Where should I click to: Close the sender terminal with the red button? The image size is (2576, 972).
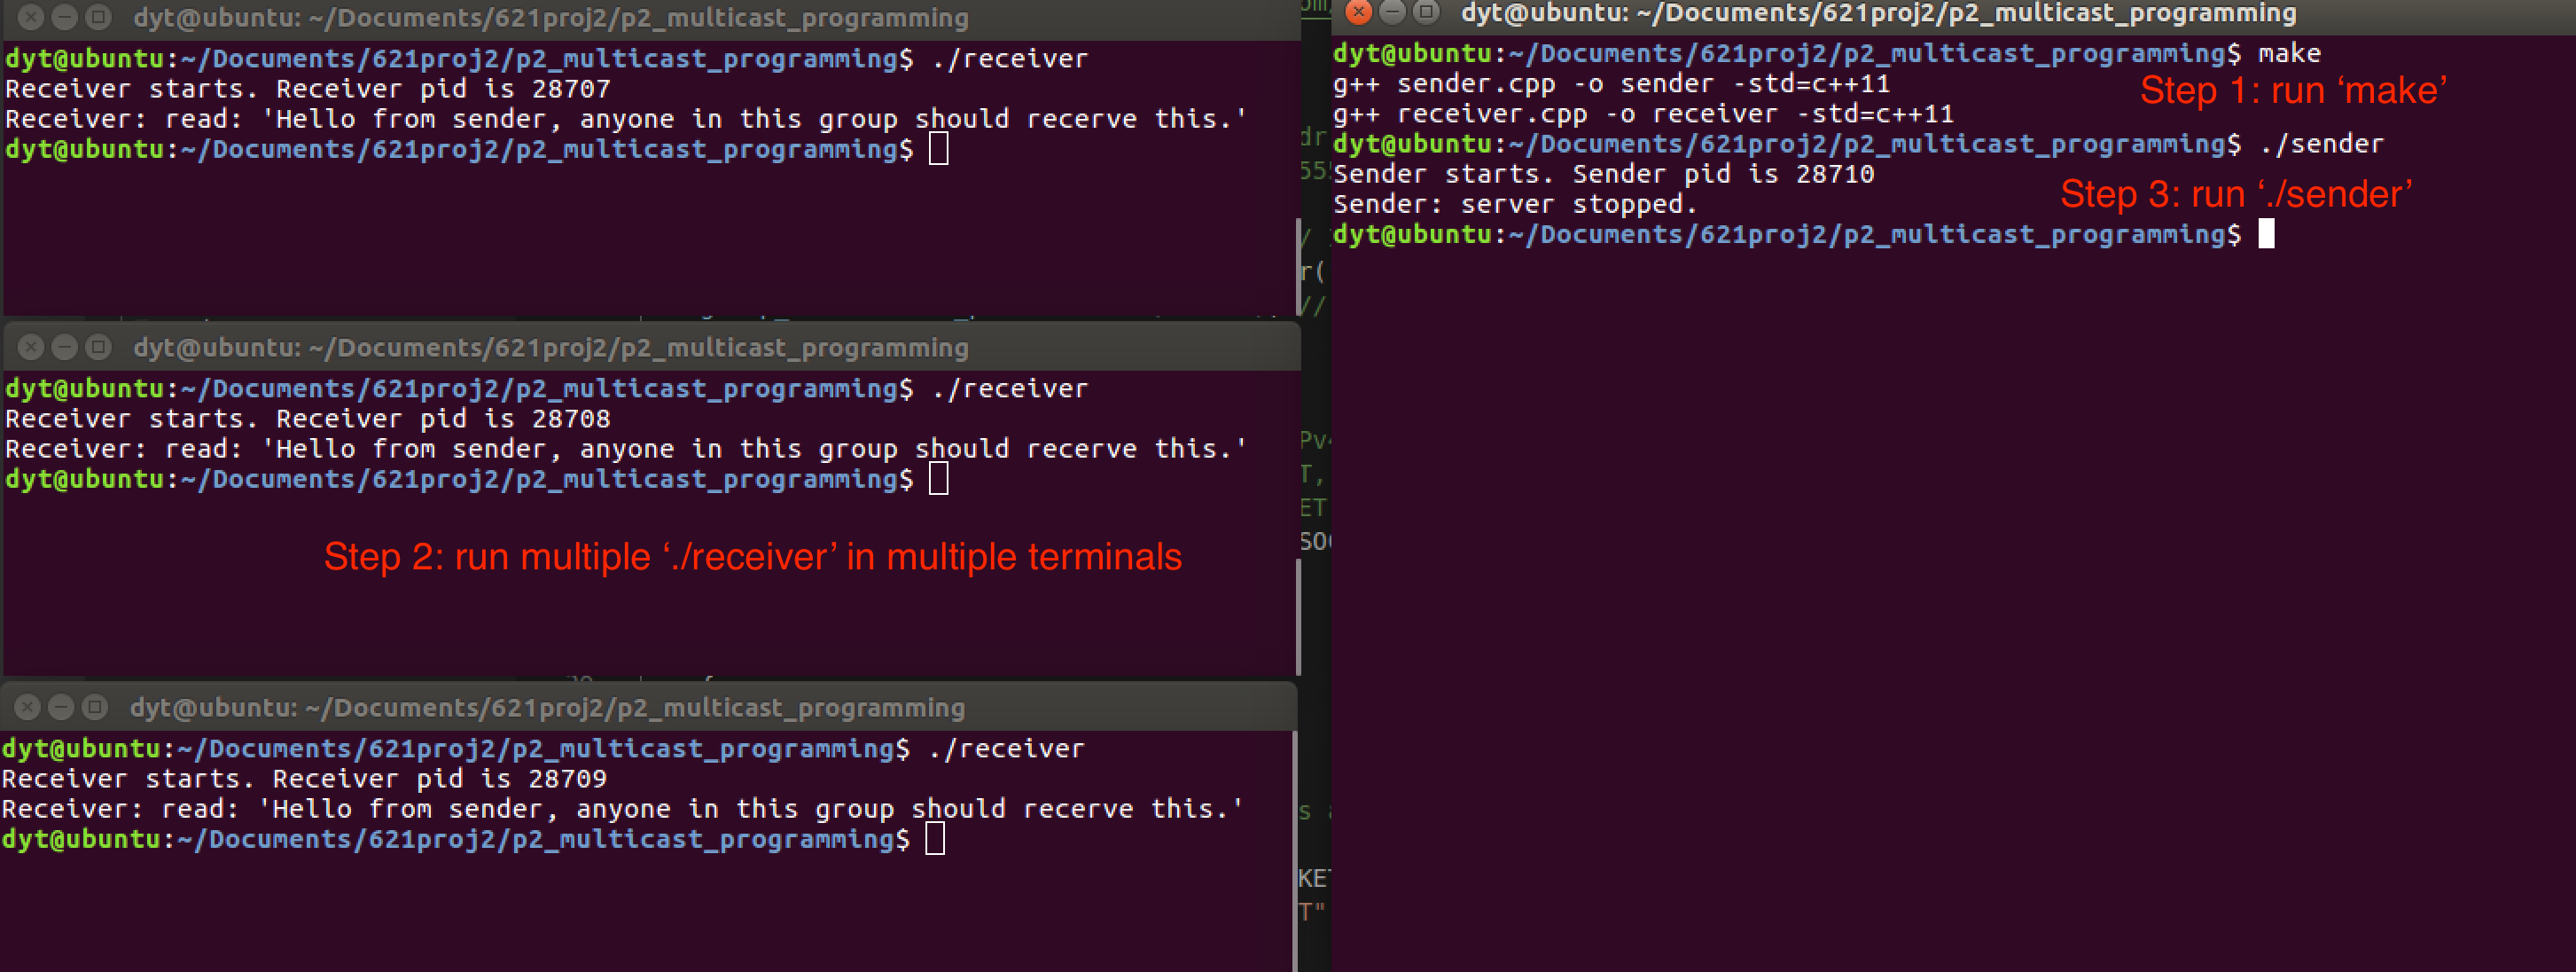[x=1359, y=13]
